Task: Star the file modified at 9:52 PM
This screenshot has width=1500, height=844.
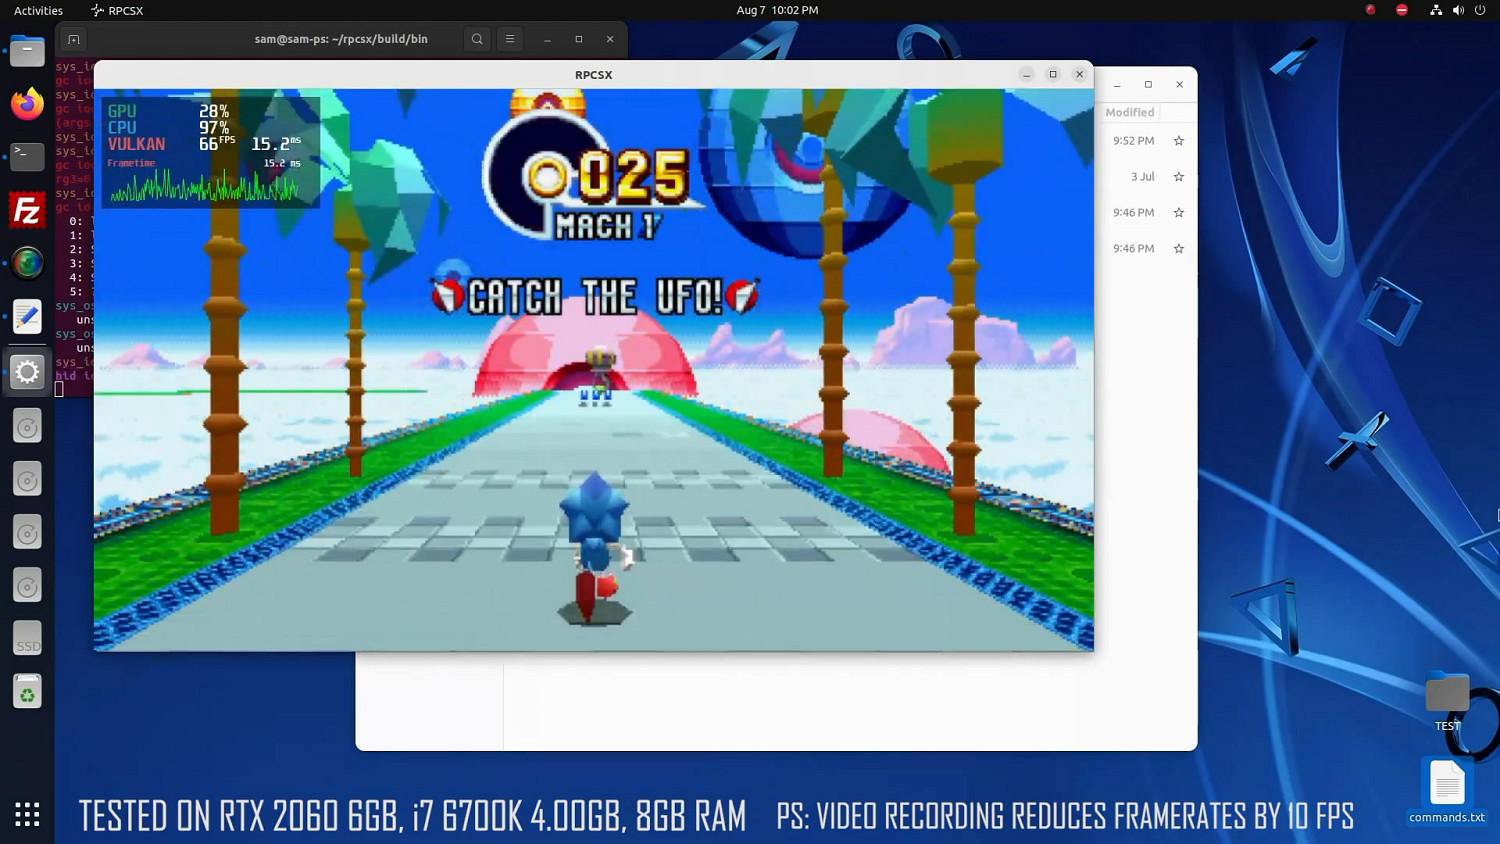Action: click(1178, 141)
